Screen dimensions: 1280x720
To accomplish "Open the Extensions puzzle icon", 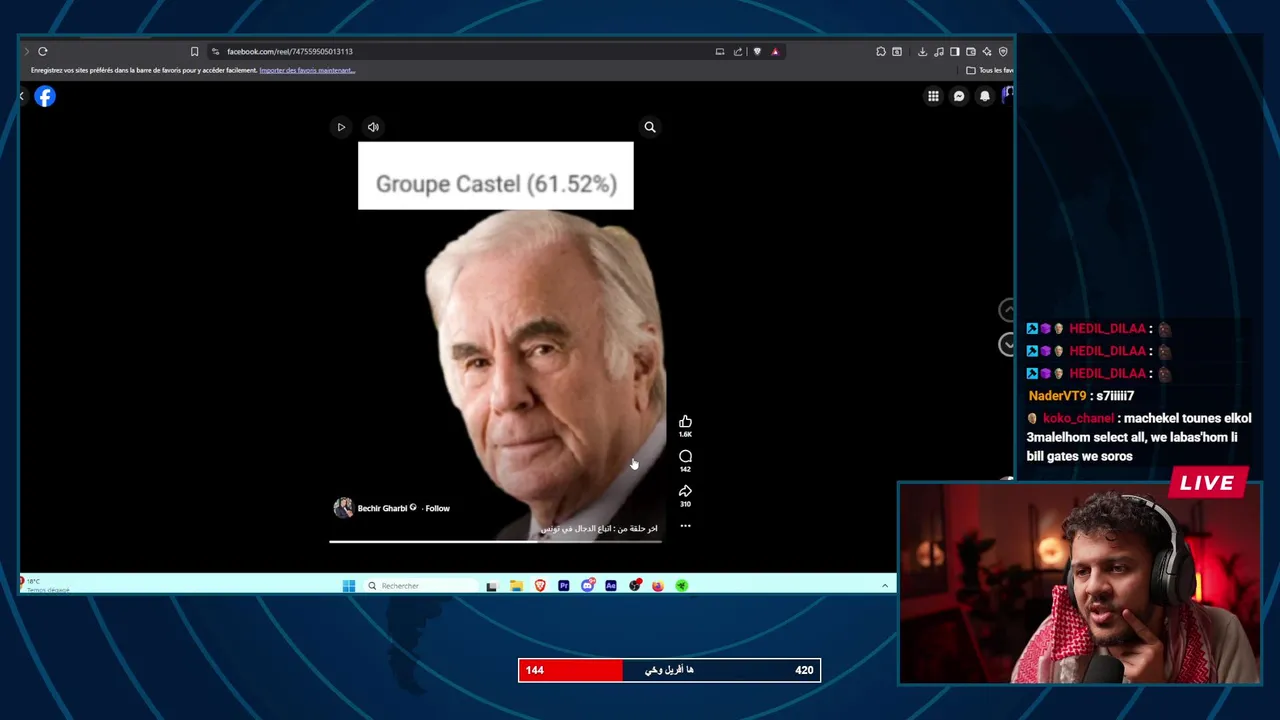I will (x=881, y=51).
